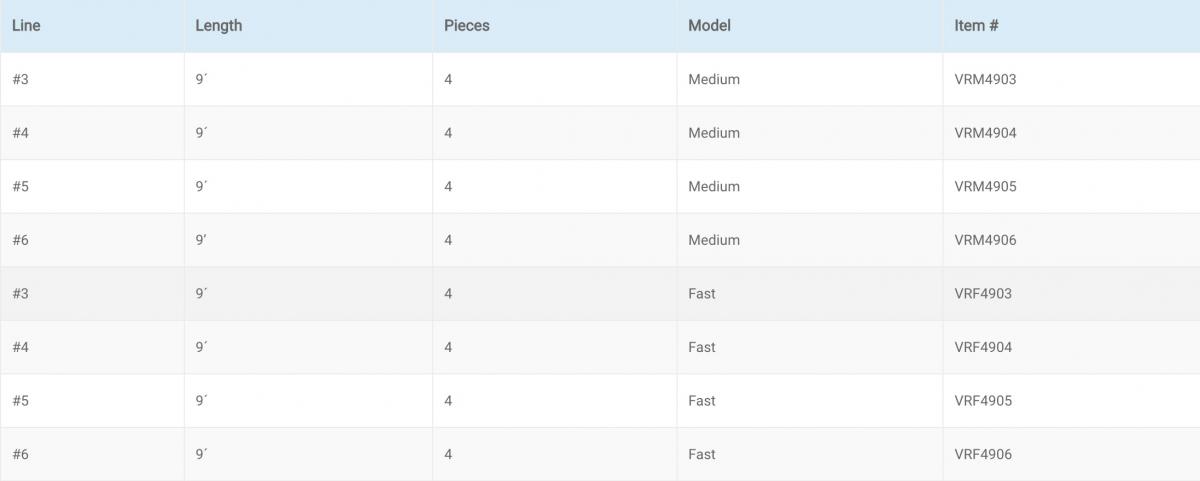This screenshot has width=1200, height=481.
Task: Select item number VRF4905
Action: pos(983,401)
